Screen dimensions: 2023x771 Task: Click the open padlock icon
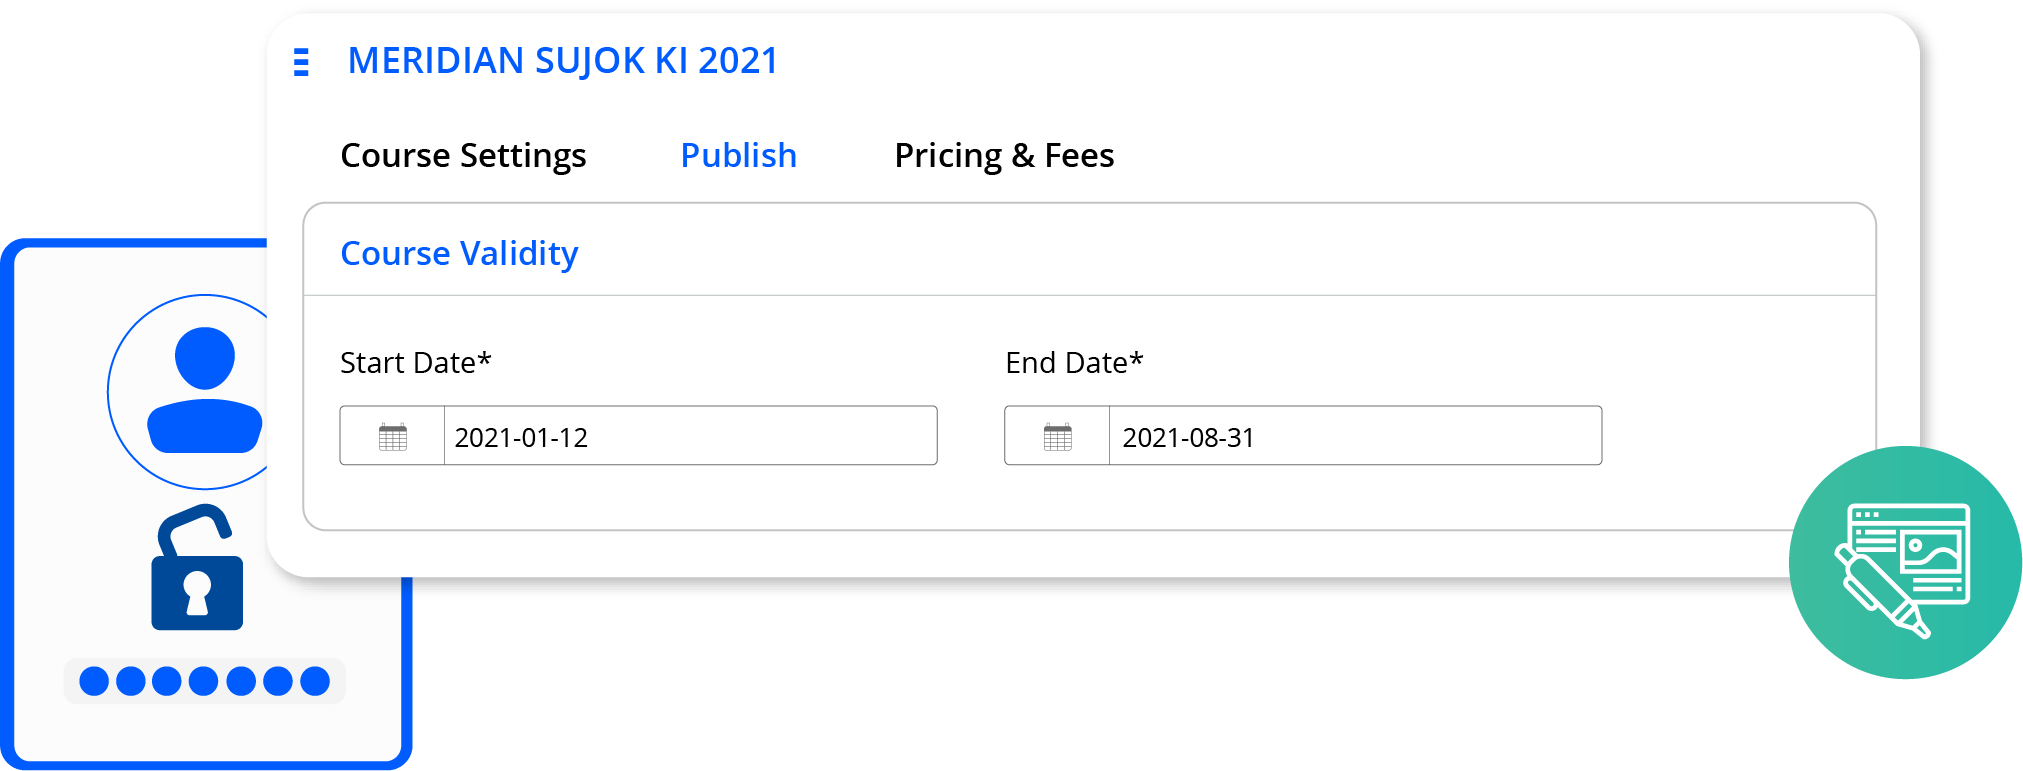tap(197, 567)
